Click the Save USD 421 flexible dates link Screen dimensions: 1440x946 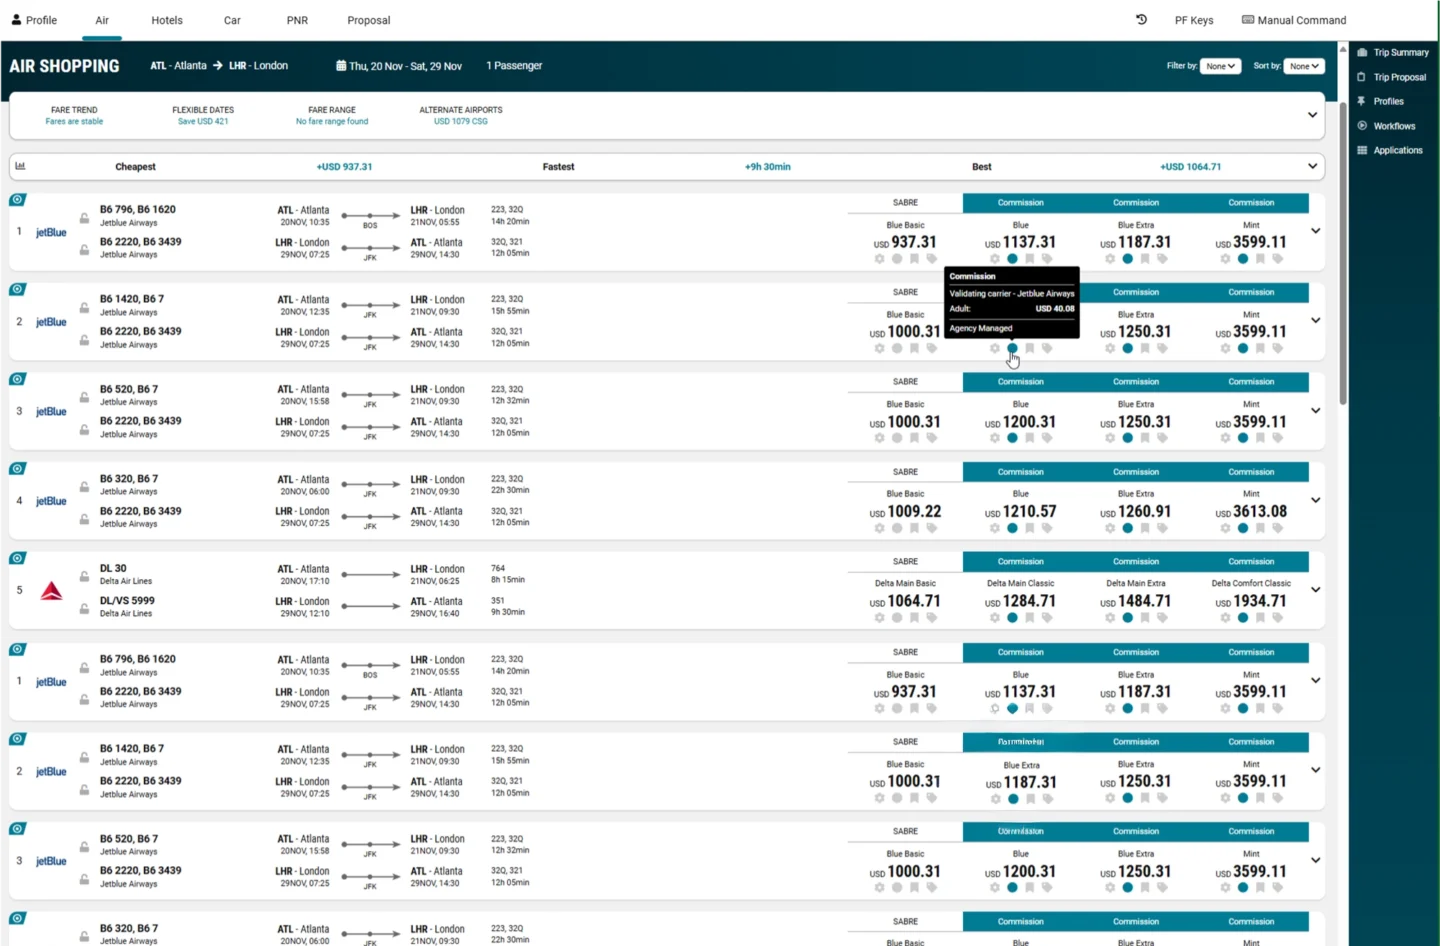tap(202, 121)
